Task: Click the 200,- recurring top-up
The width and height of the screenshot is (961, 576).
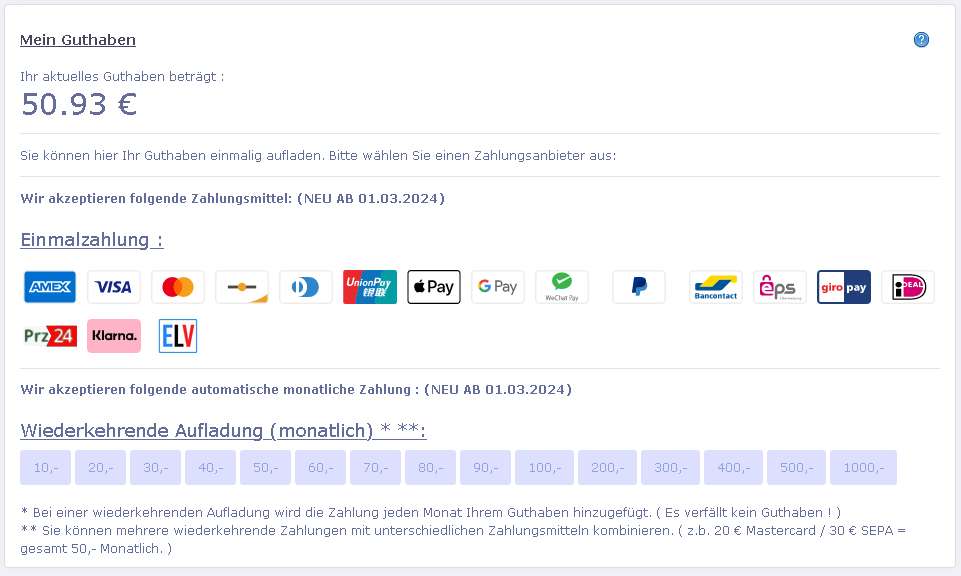Action: pos(607,468)
